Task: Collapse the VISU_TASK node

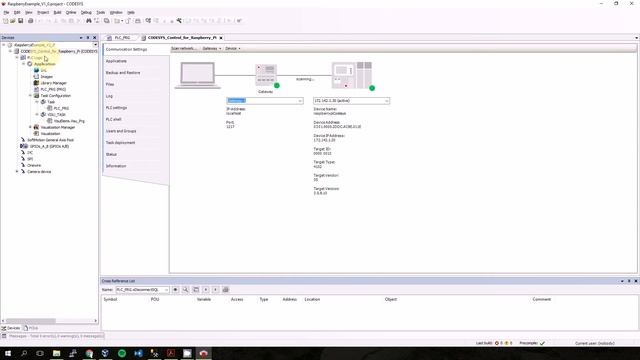Action: click(x=37, y=115)
